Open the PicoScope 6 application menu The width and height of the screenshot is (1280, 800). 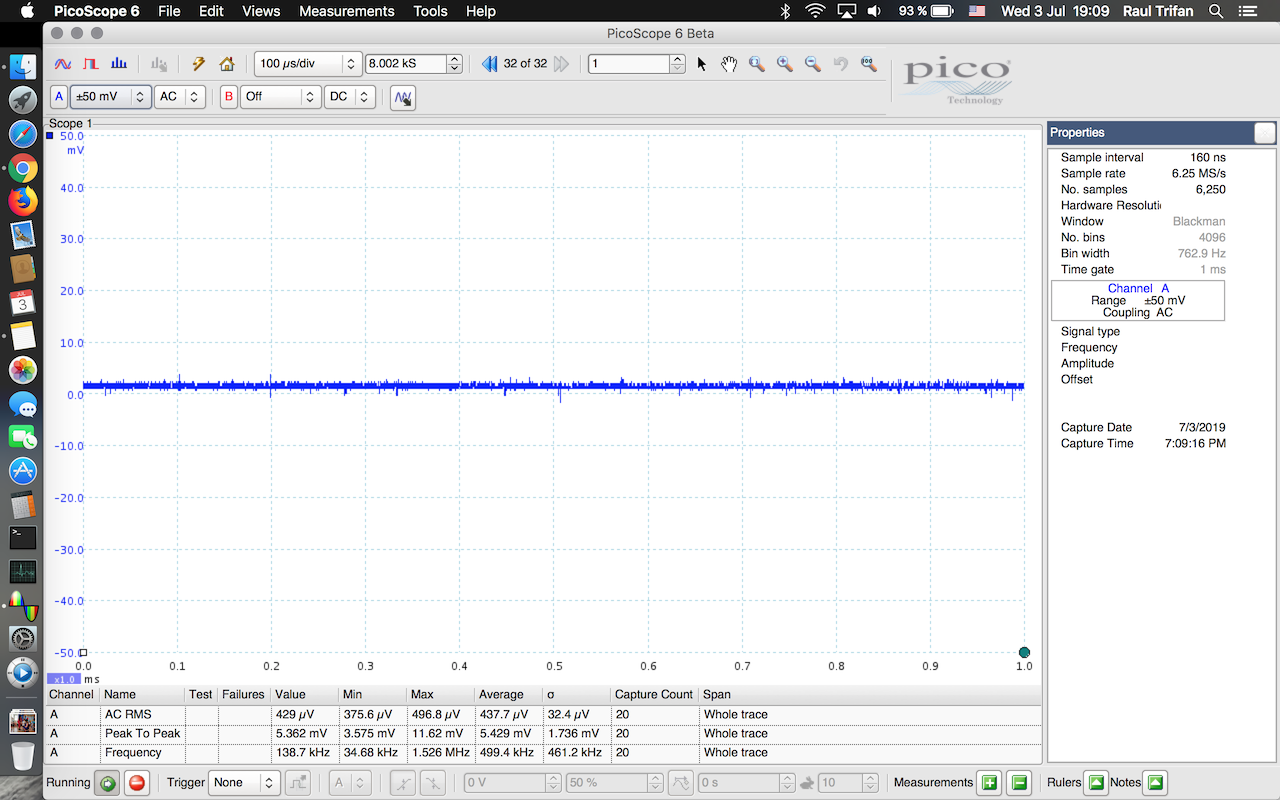click(x=97, y=11)
